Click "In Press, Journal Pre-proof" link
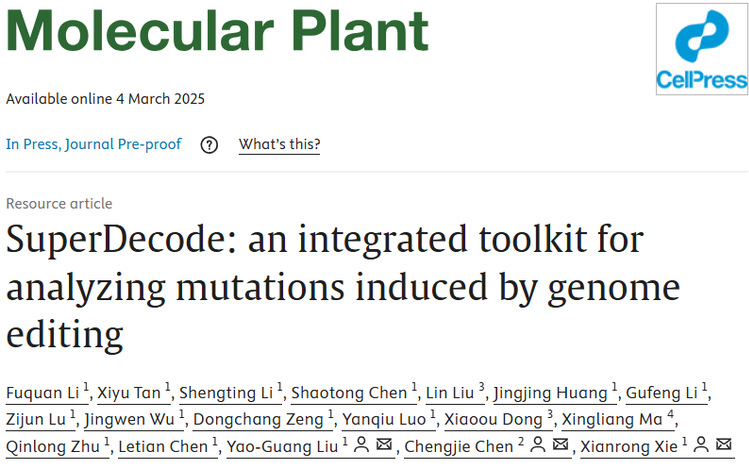The image size is (749, 469). [94, 144]
